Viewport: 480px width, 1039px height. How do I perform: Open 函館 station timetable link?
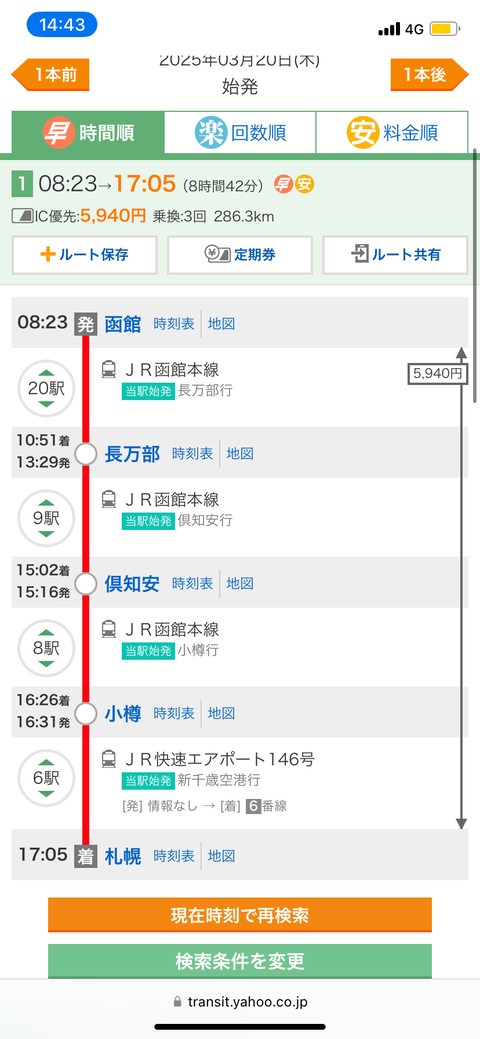tap(174, 324)
